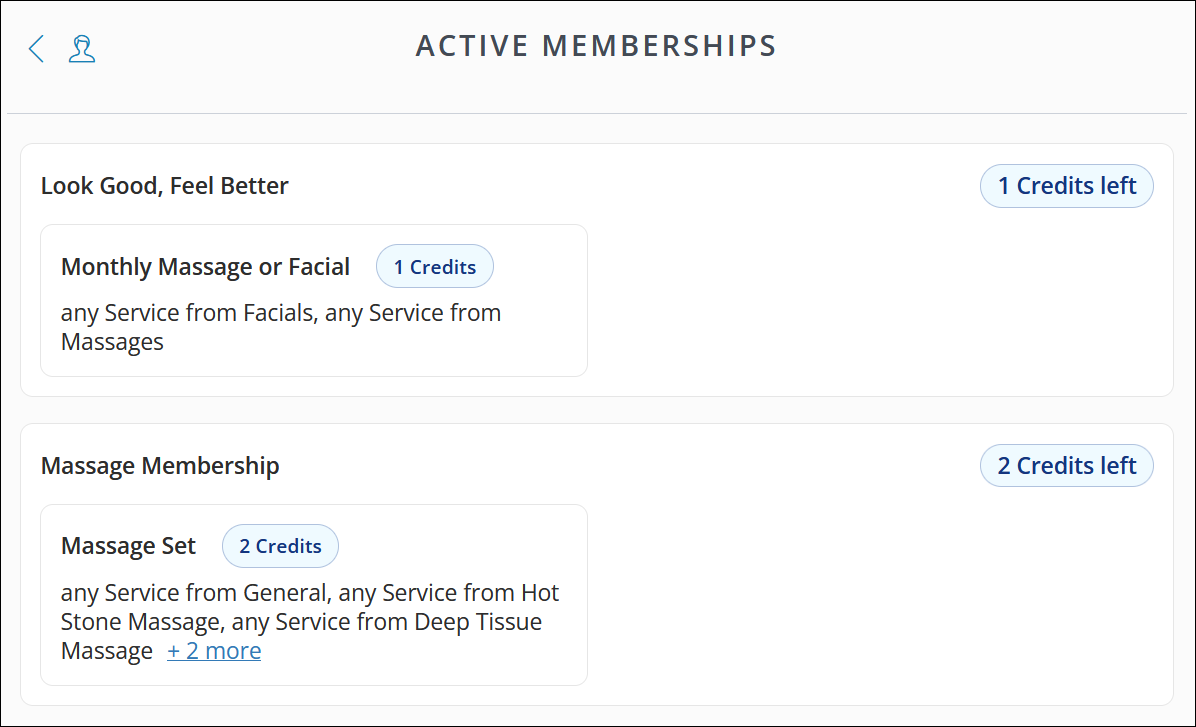This screenshot has width=1196, height=727.
Task: Click the 'Active Memberships' page heading
Action: pos(596,46)
